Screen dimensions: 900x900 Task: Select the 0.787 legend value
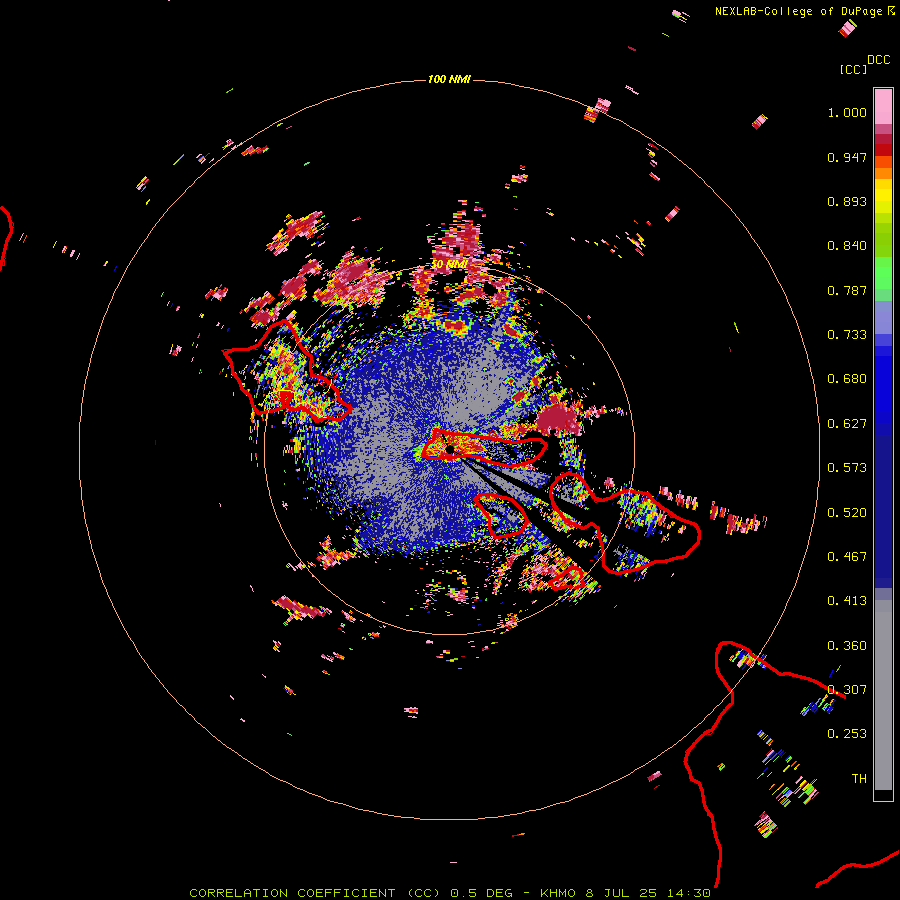[847, 290]
